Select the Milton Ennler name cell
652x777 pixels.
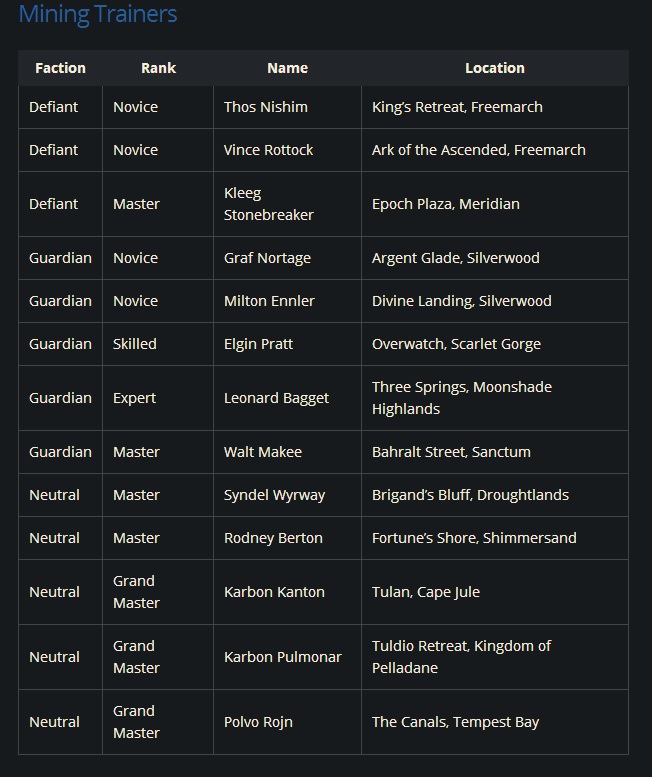[269, 301]
